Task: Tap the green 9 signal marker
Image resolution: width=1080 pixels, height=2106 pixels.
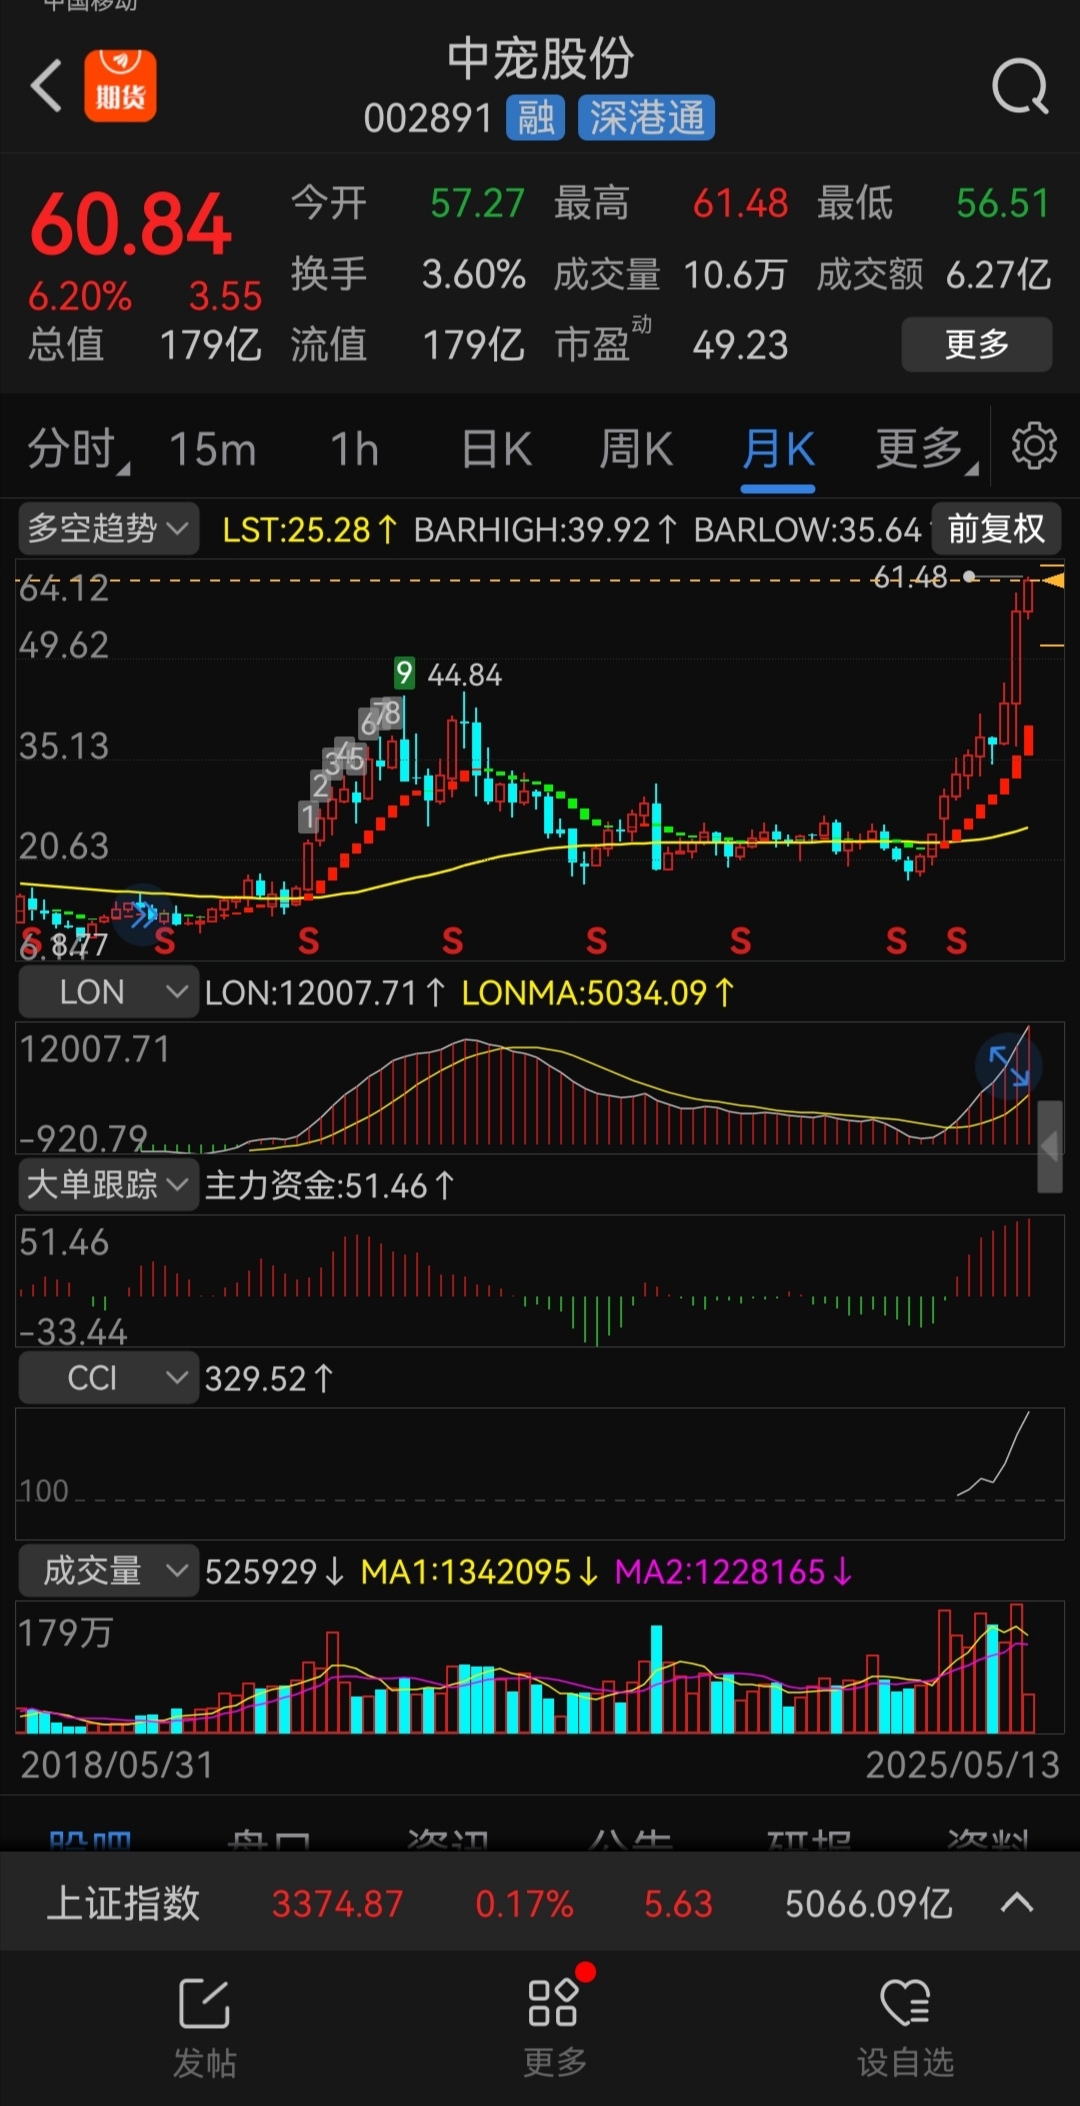Action: coord(404,673)
